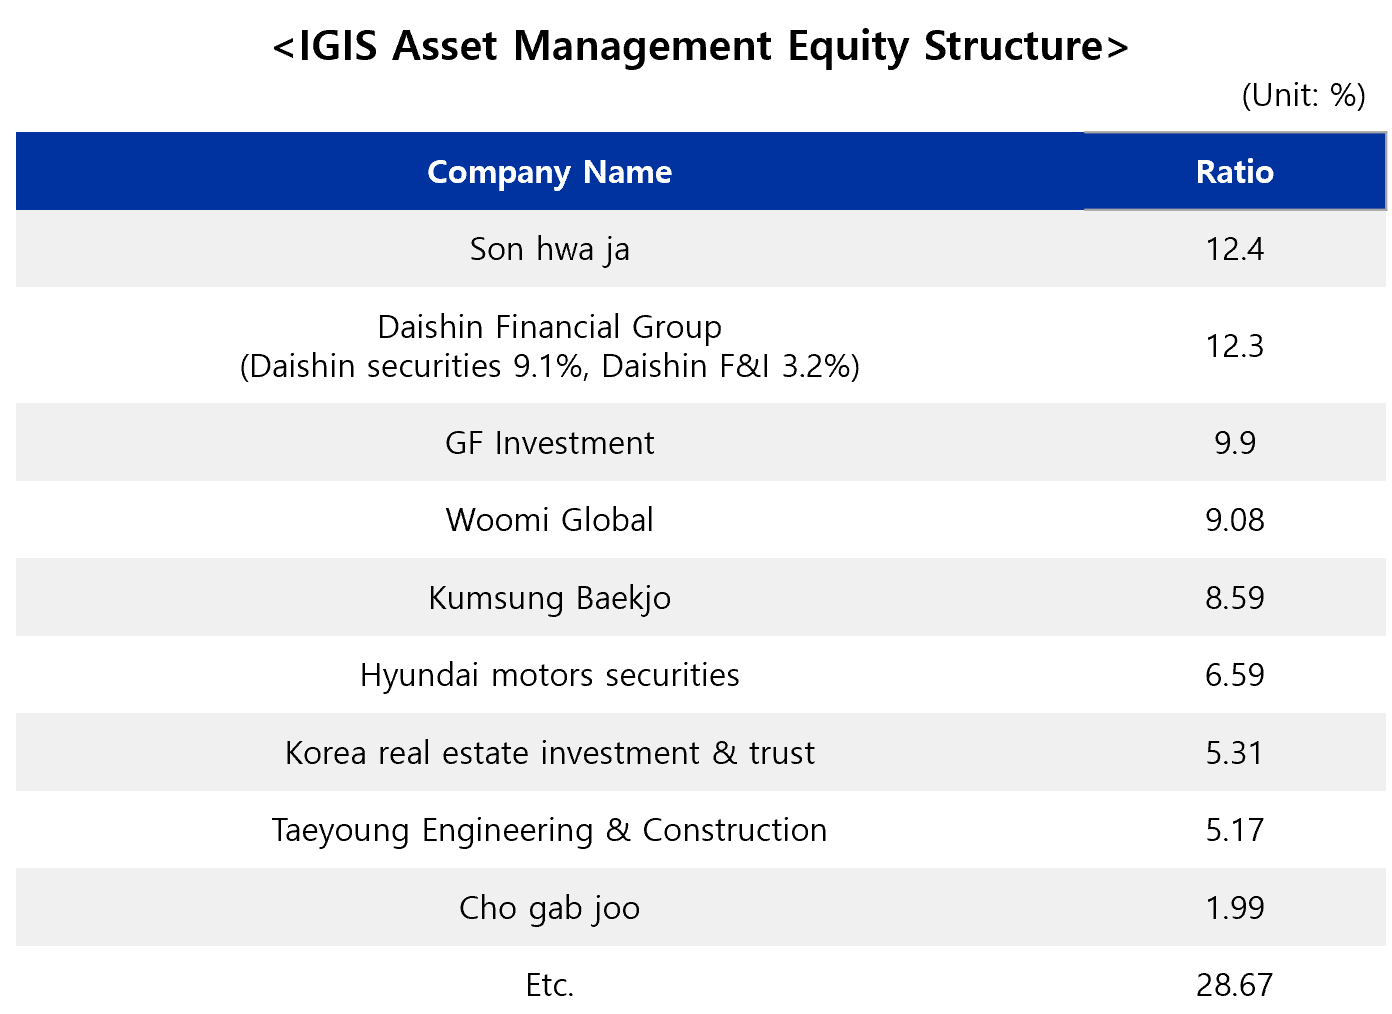Select the 28.67 ratio cell
The image size is (1392, 1014).
[1235, 985]
